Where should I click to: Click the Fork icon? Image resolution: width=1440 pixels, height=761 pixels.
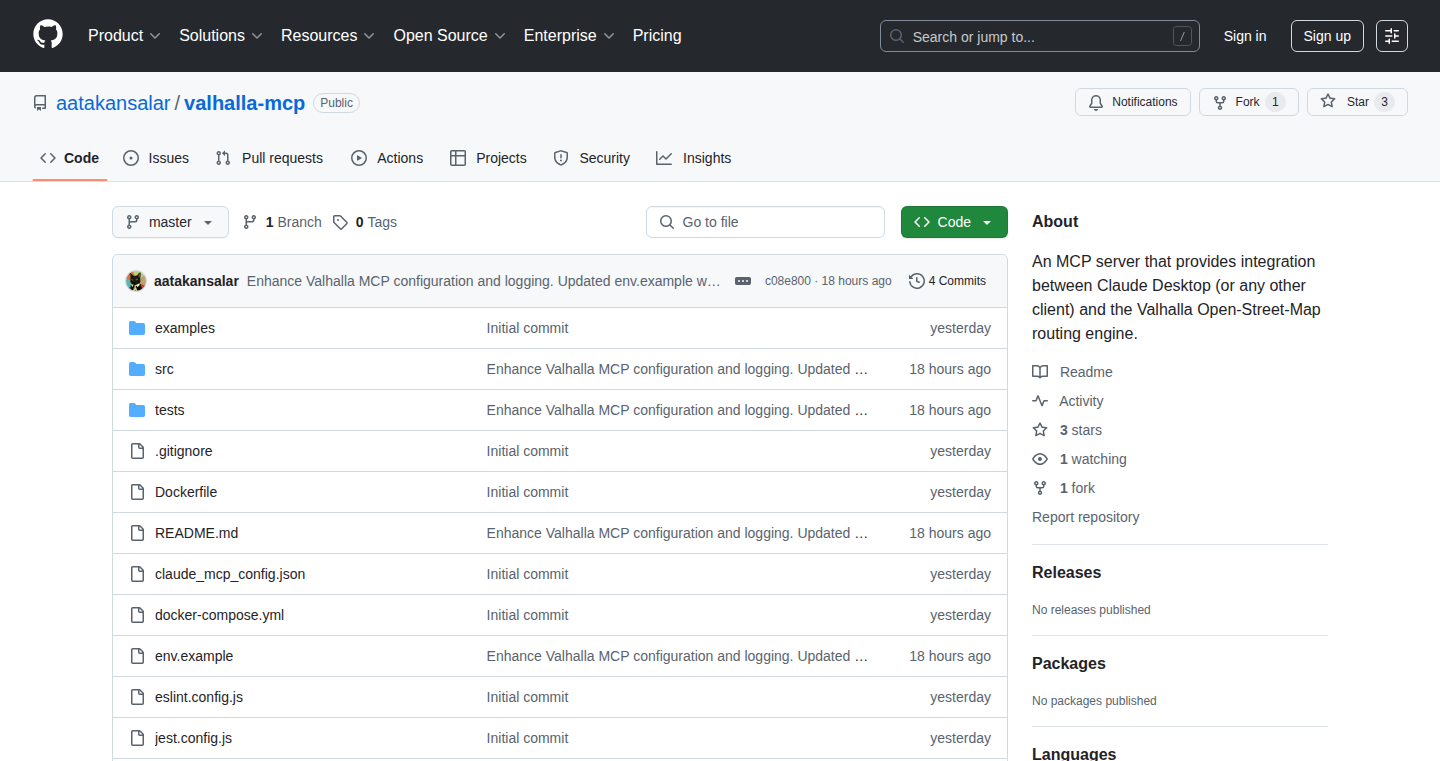pyautogui.click(x=1219, y=102)
